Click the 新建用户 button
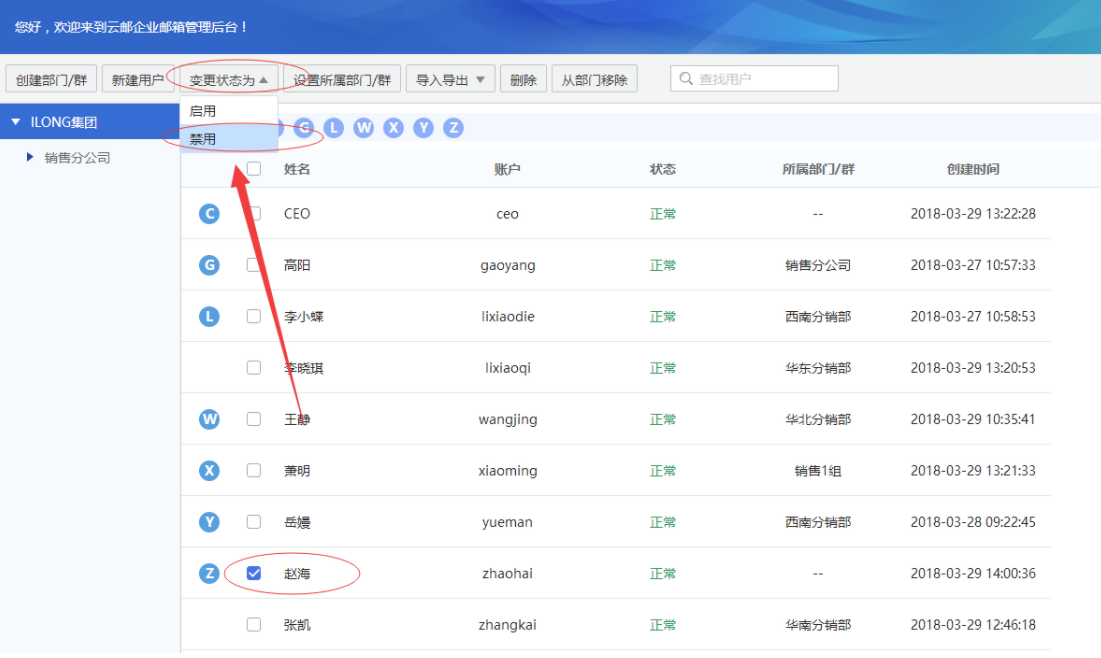 (x=138, y=79)
